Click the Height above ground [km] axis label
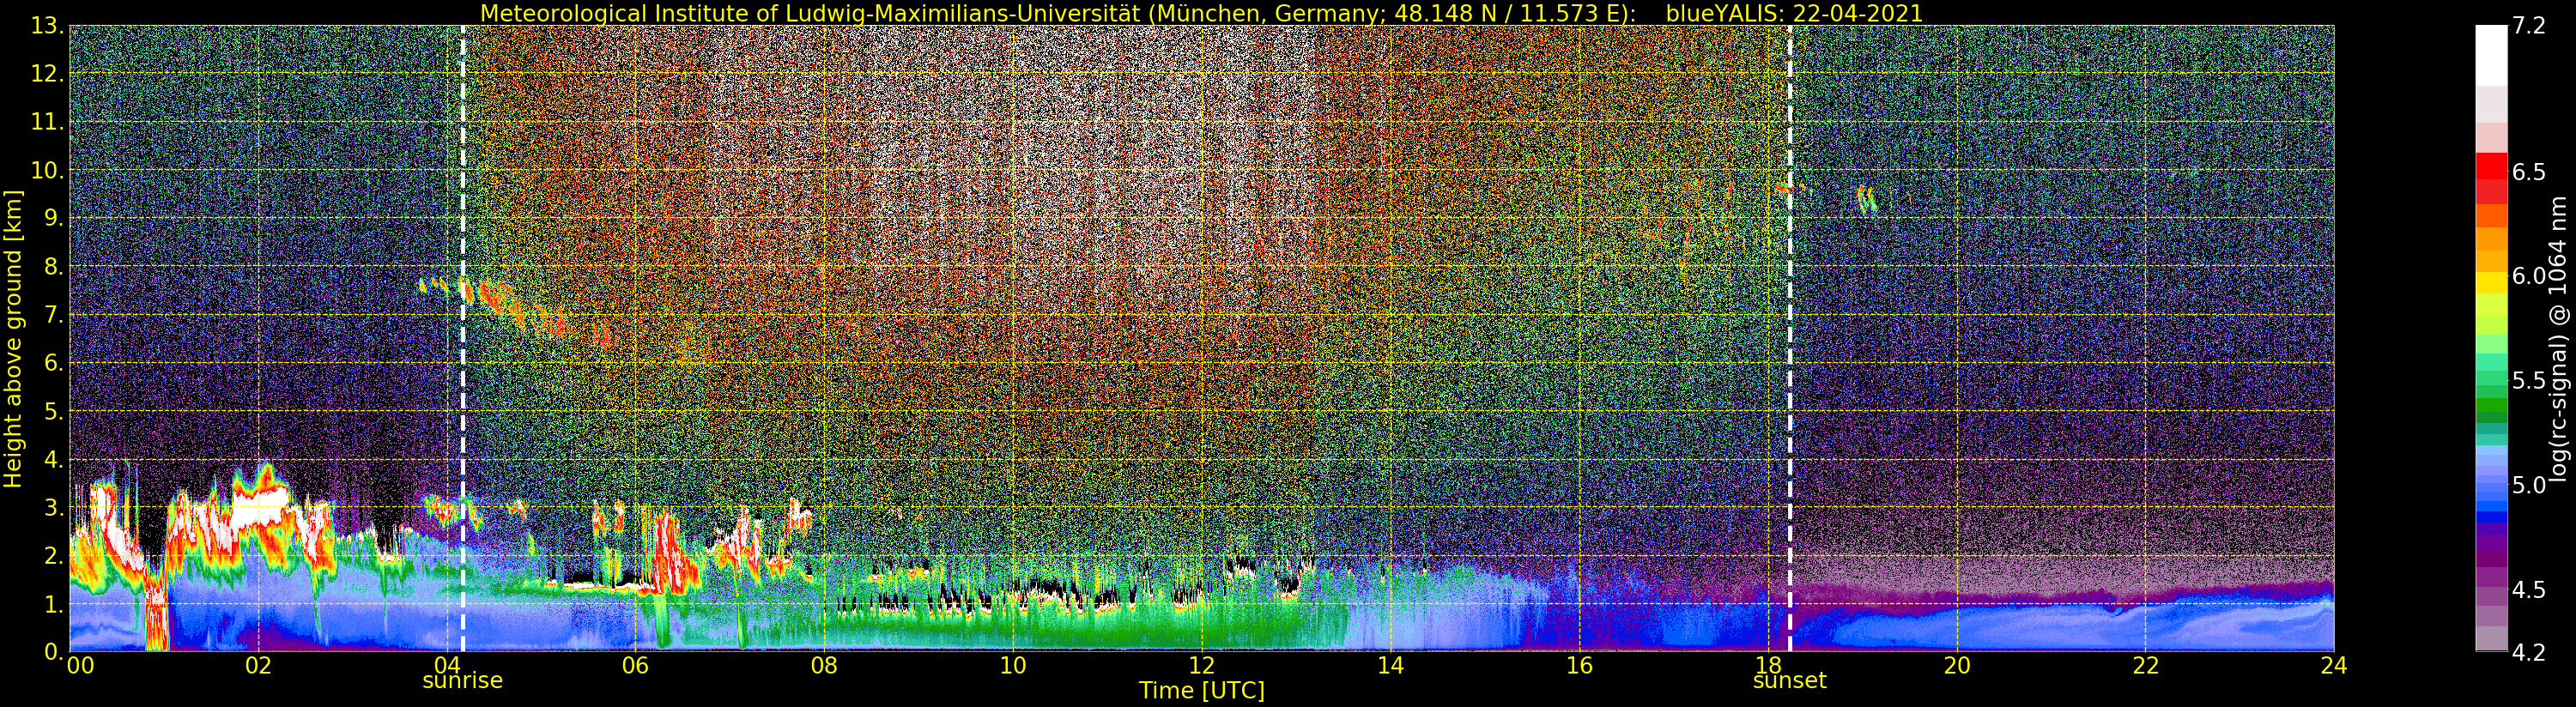Screen dimensions: 2576x707 click(x=13, y=339)
